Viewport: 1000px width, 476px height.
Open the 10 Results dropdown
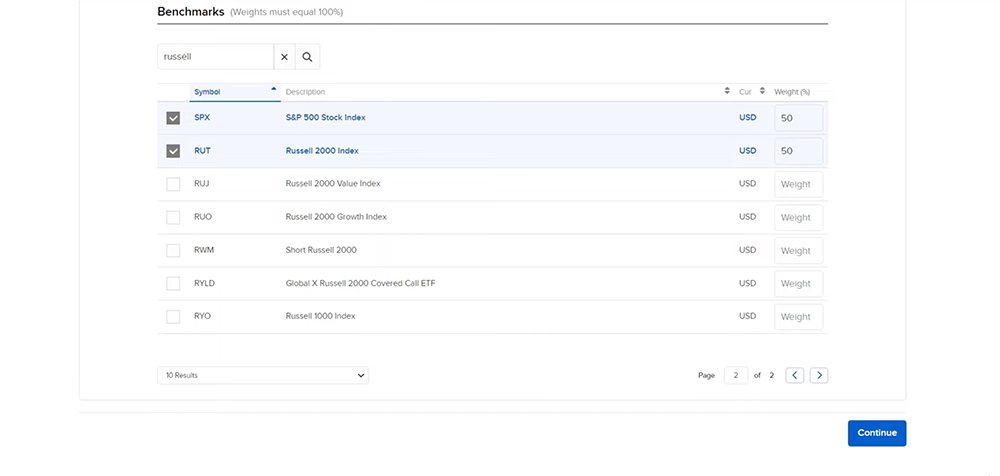[x=263, y=375]
